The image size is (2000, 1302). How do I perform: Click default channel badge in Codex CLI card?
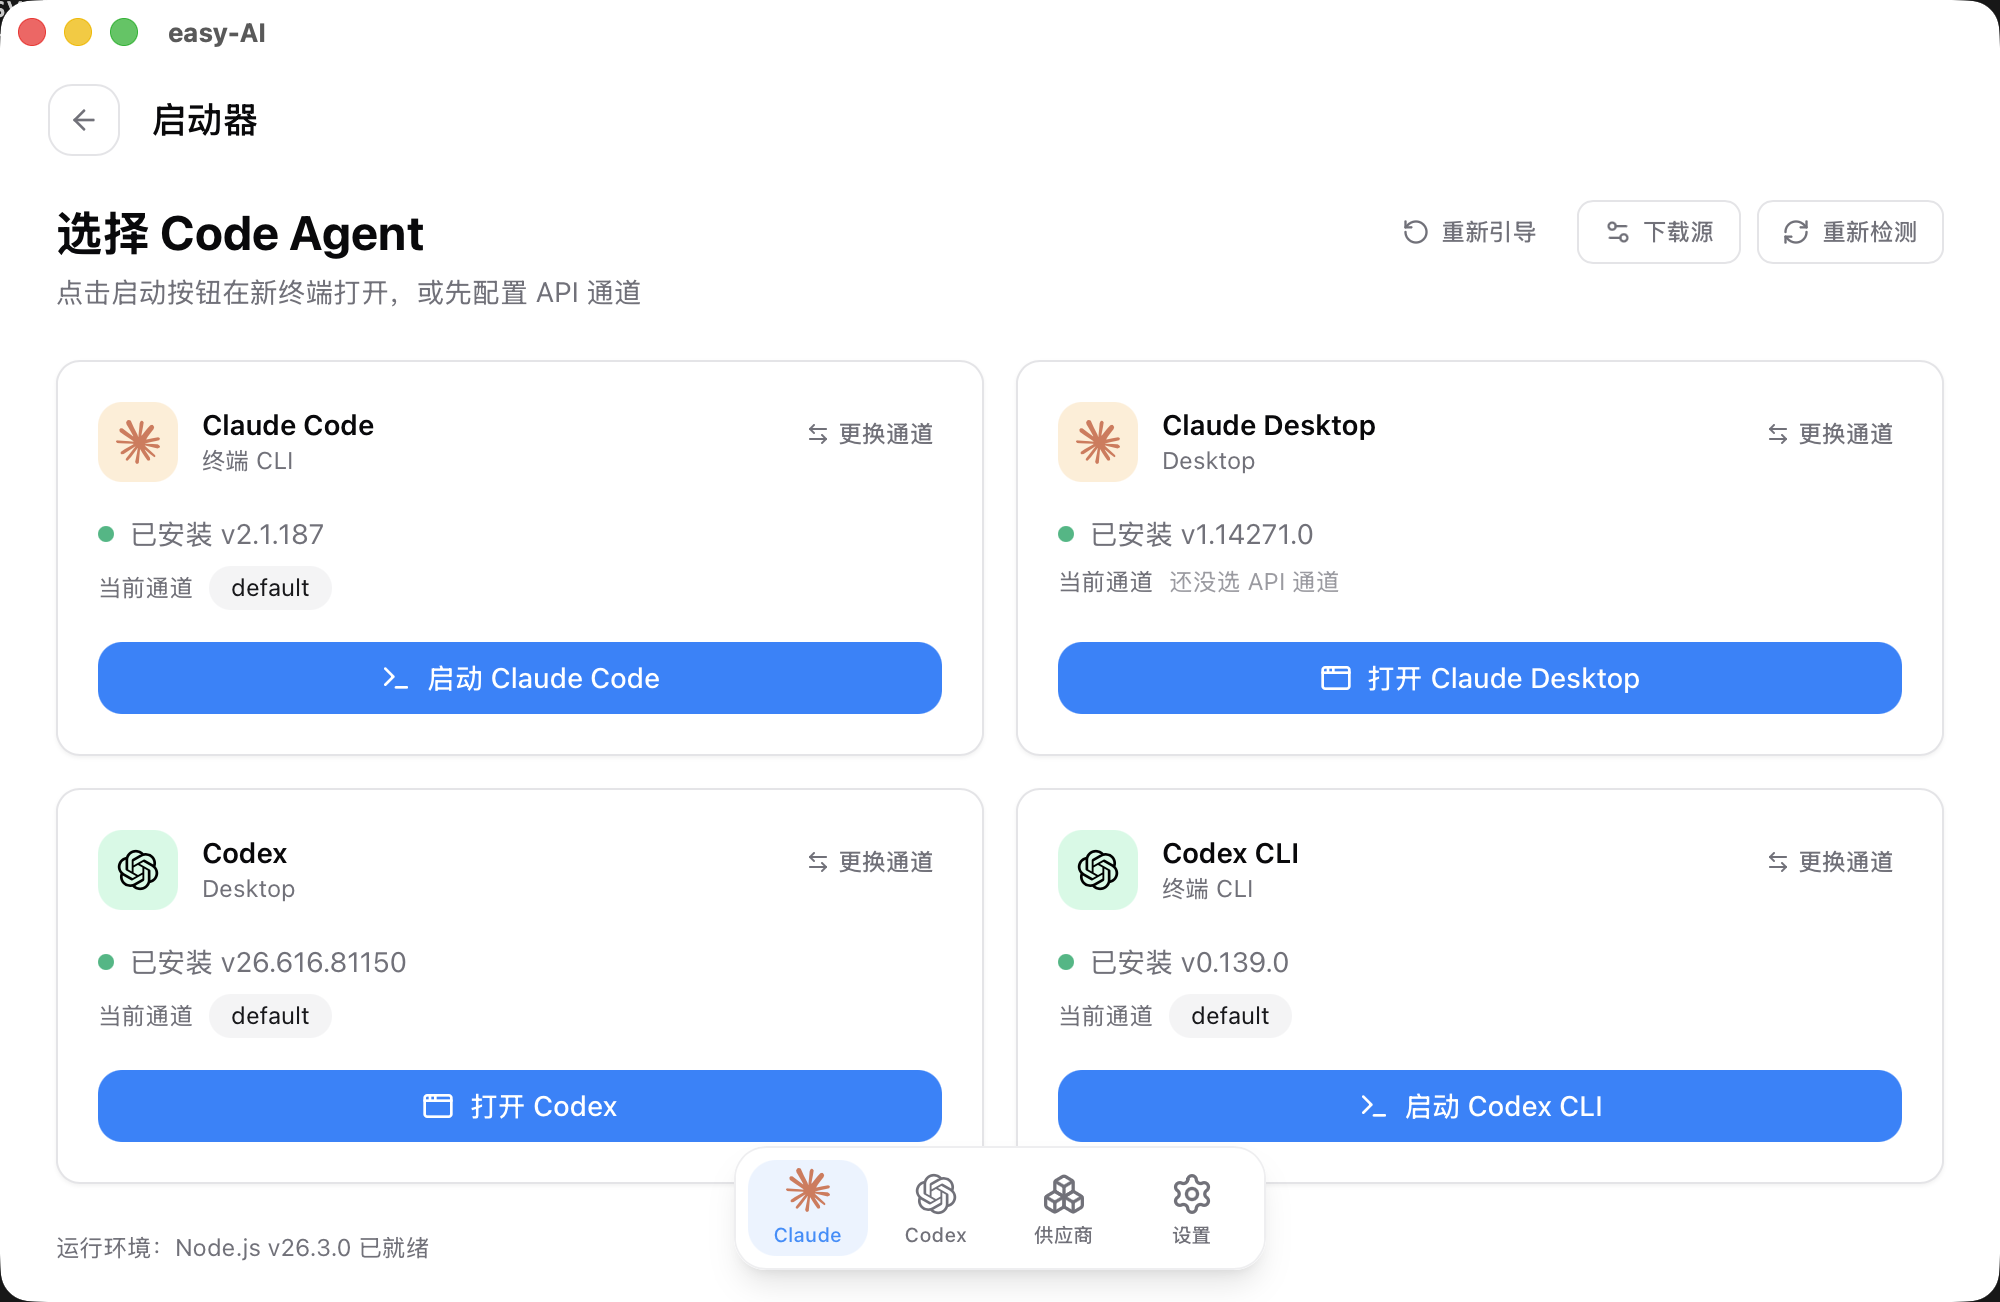pos(1230,1016)
